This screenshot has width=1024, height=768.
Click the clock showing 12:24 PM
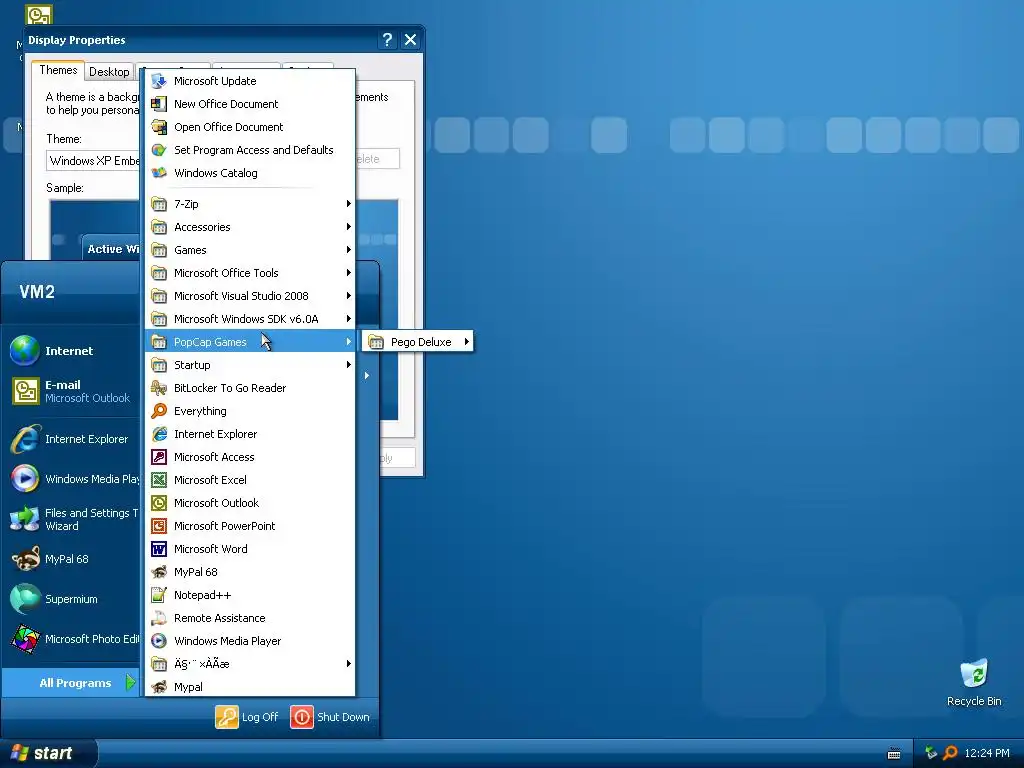click(987, 754)
